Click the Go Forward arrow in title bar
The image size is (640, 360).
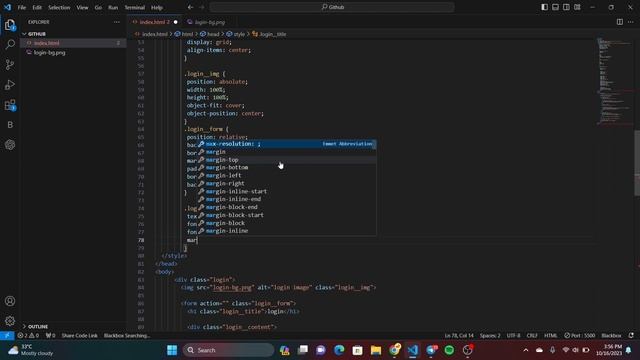pos(202,7)
